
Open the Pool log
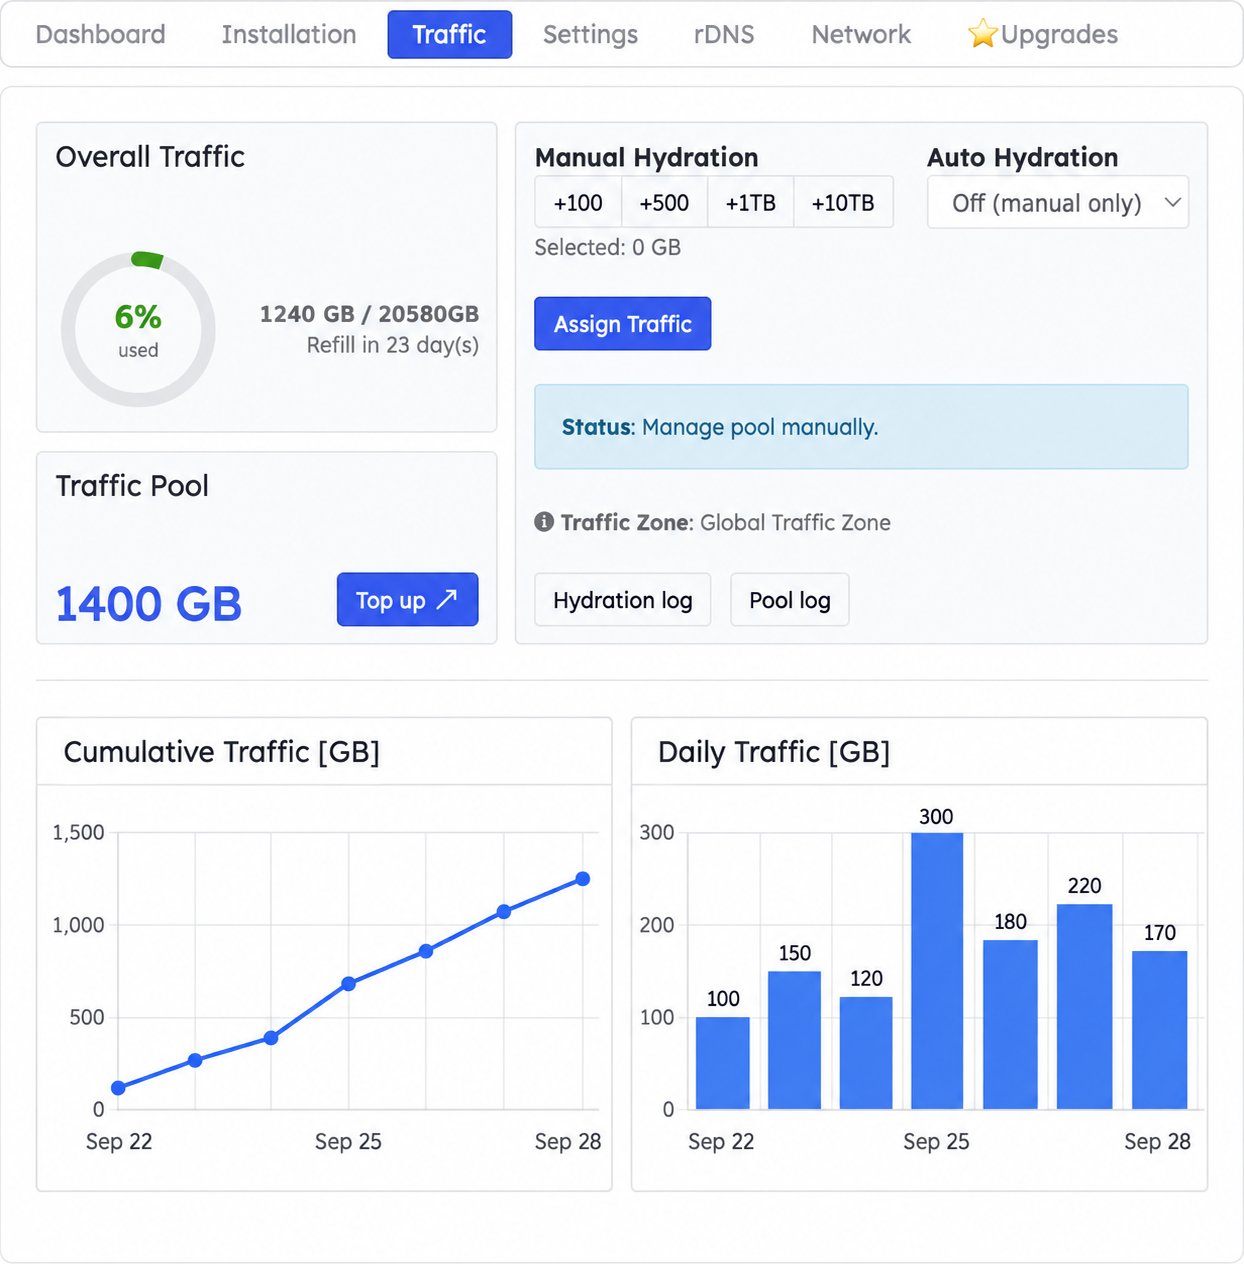pos(790,600)
